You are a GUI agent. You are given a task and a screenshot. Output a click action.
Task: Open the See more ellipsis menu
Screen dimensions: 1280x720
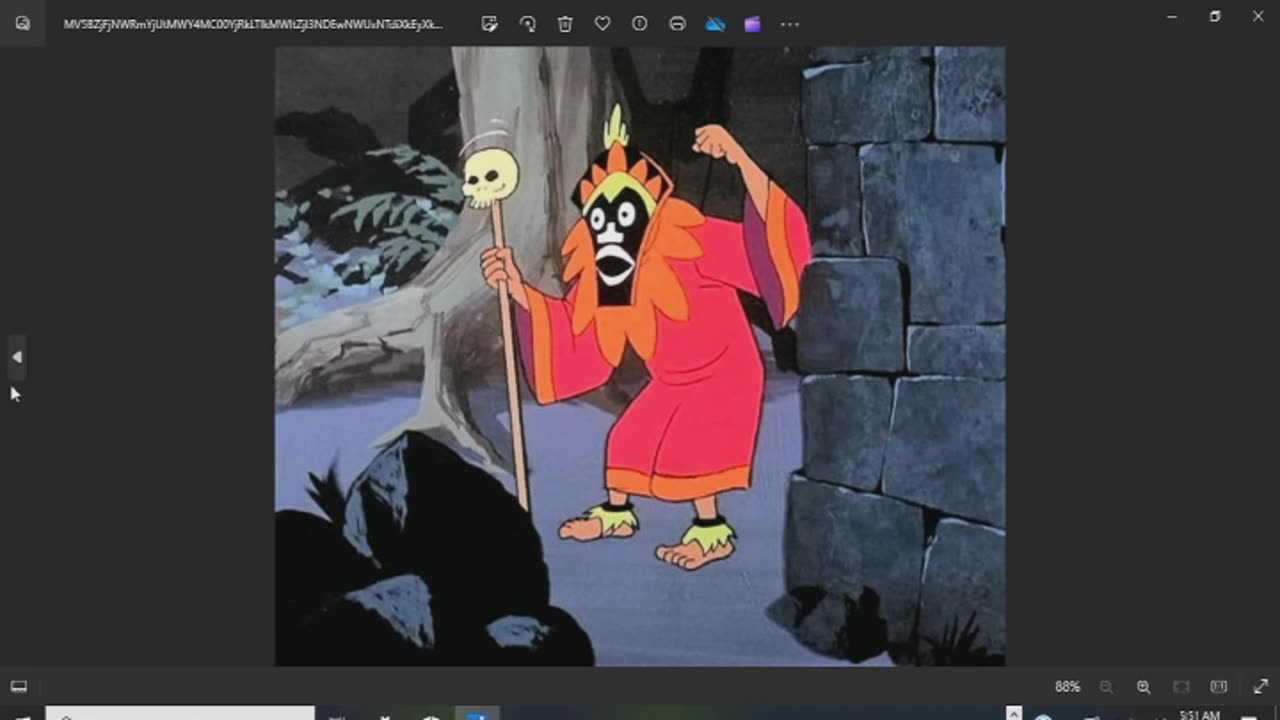(x=790, y=24)
